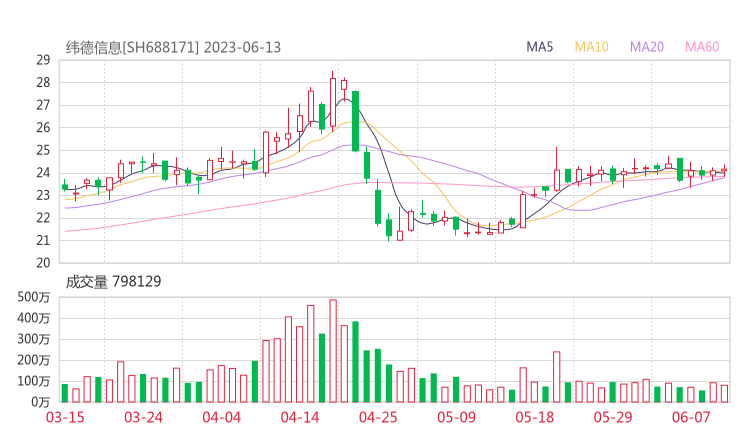Click the 05-18 date axis label
This screenshot has height=440, width=740.
535,417
